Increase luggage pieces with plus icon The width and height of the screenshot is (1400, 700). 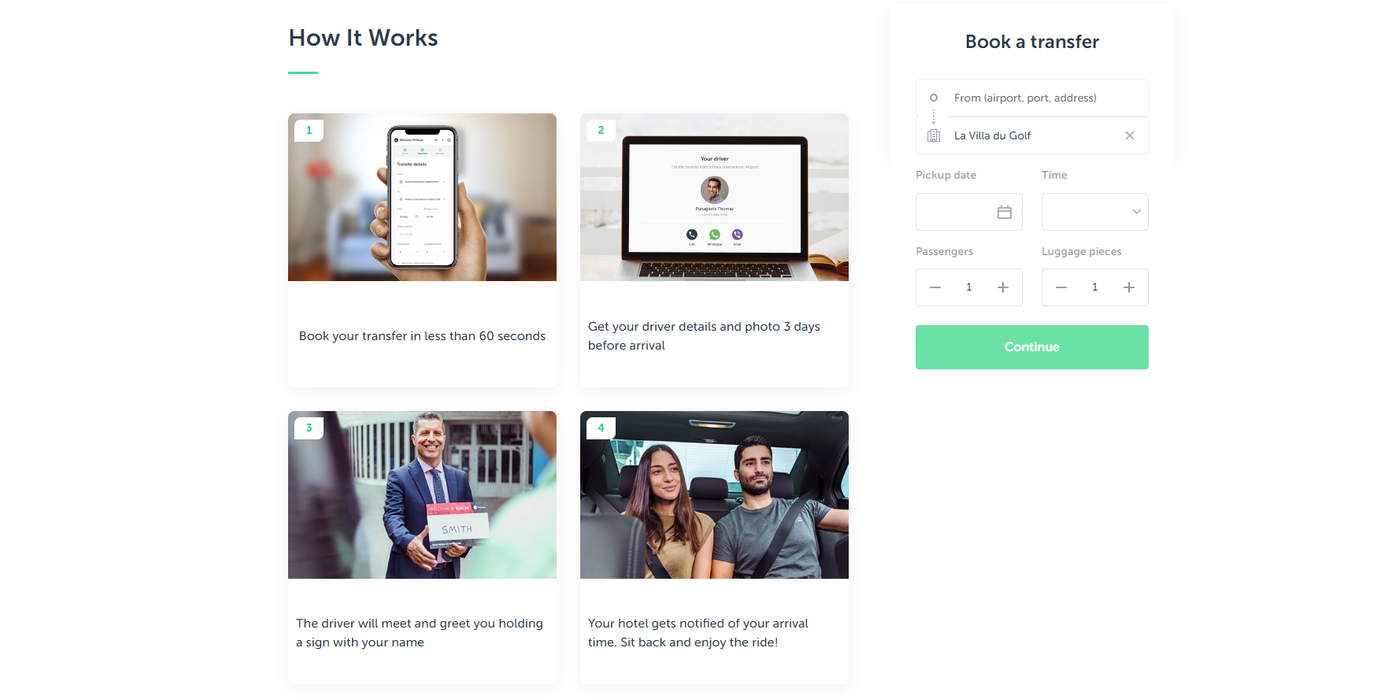[x=1129, y=287]
